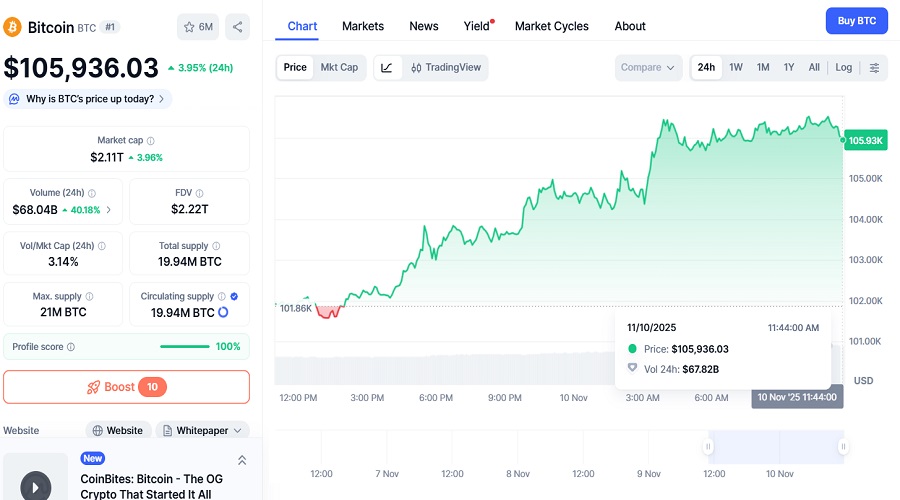900x500 pixels.
Task: Show FDV info icon
Action: pos(199,193)
